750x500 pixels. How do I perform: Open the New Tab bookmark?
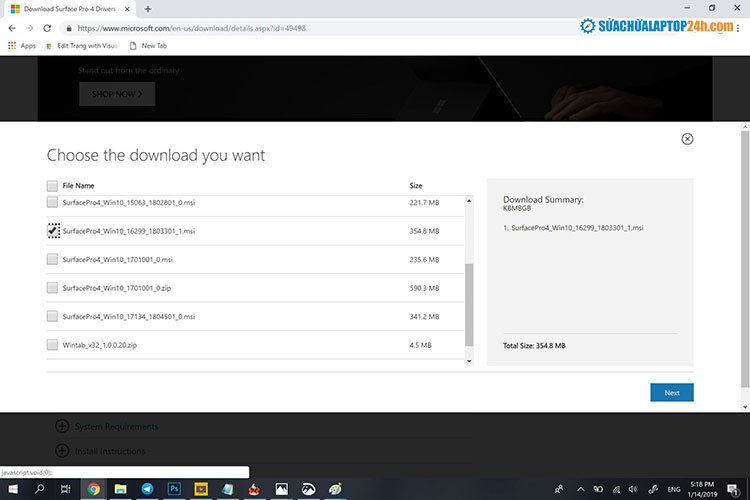[x=148, y=45]
